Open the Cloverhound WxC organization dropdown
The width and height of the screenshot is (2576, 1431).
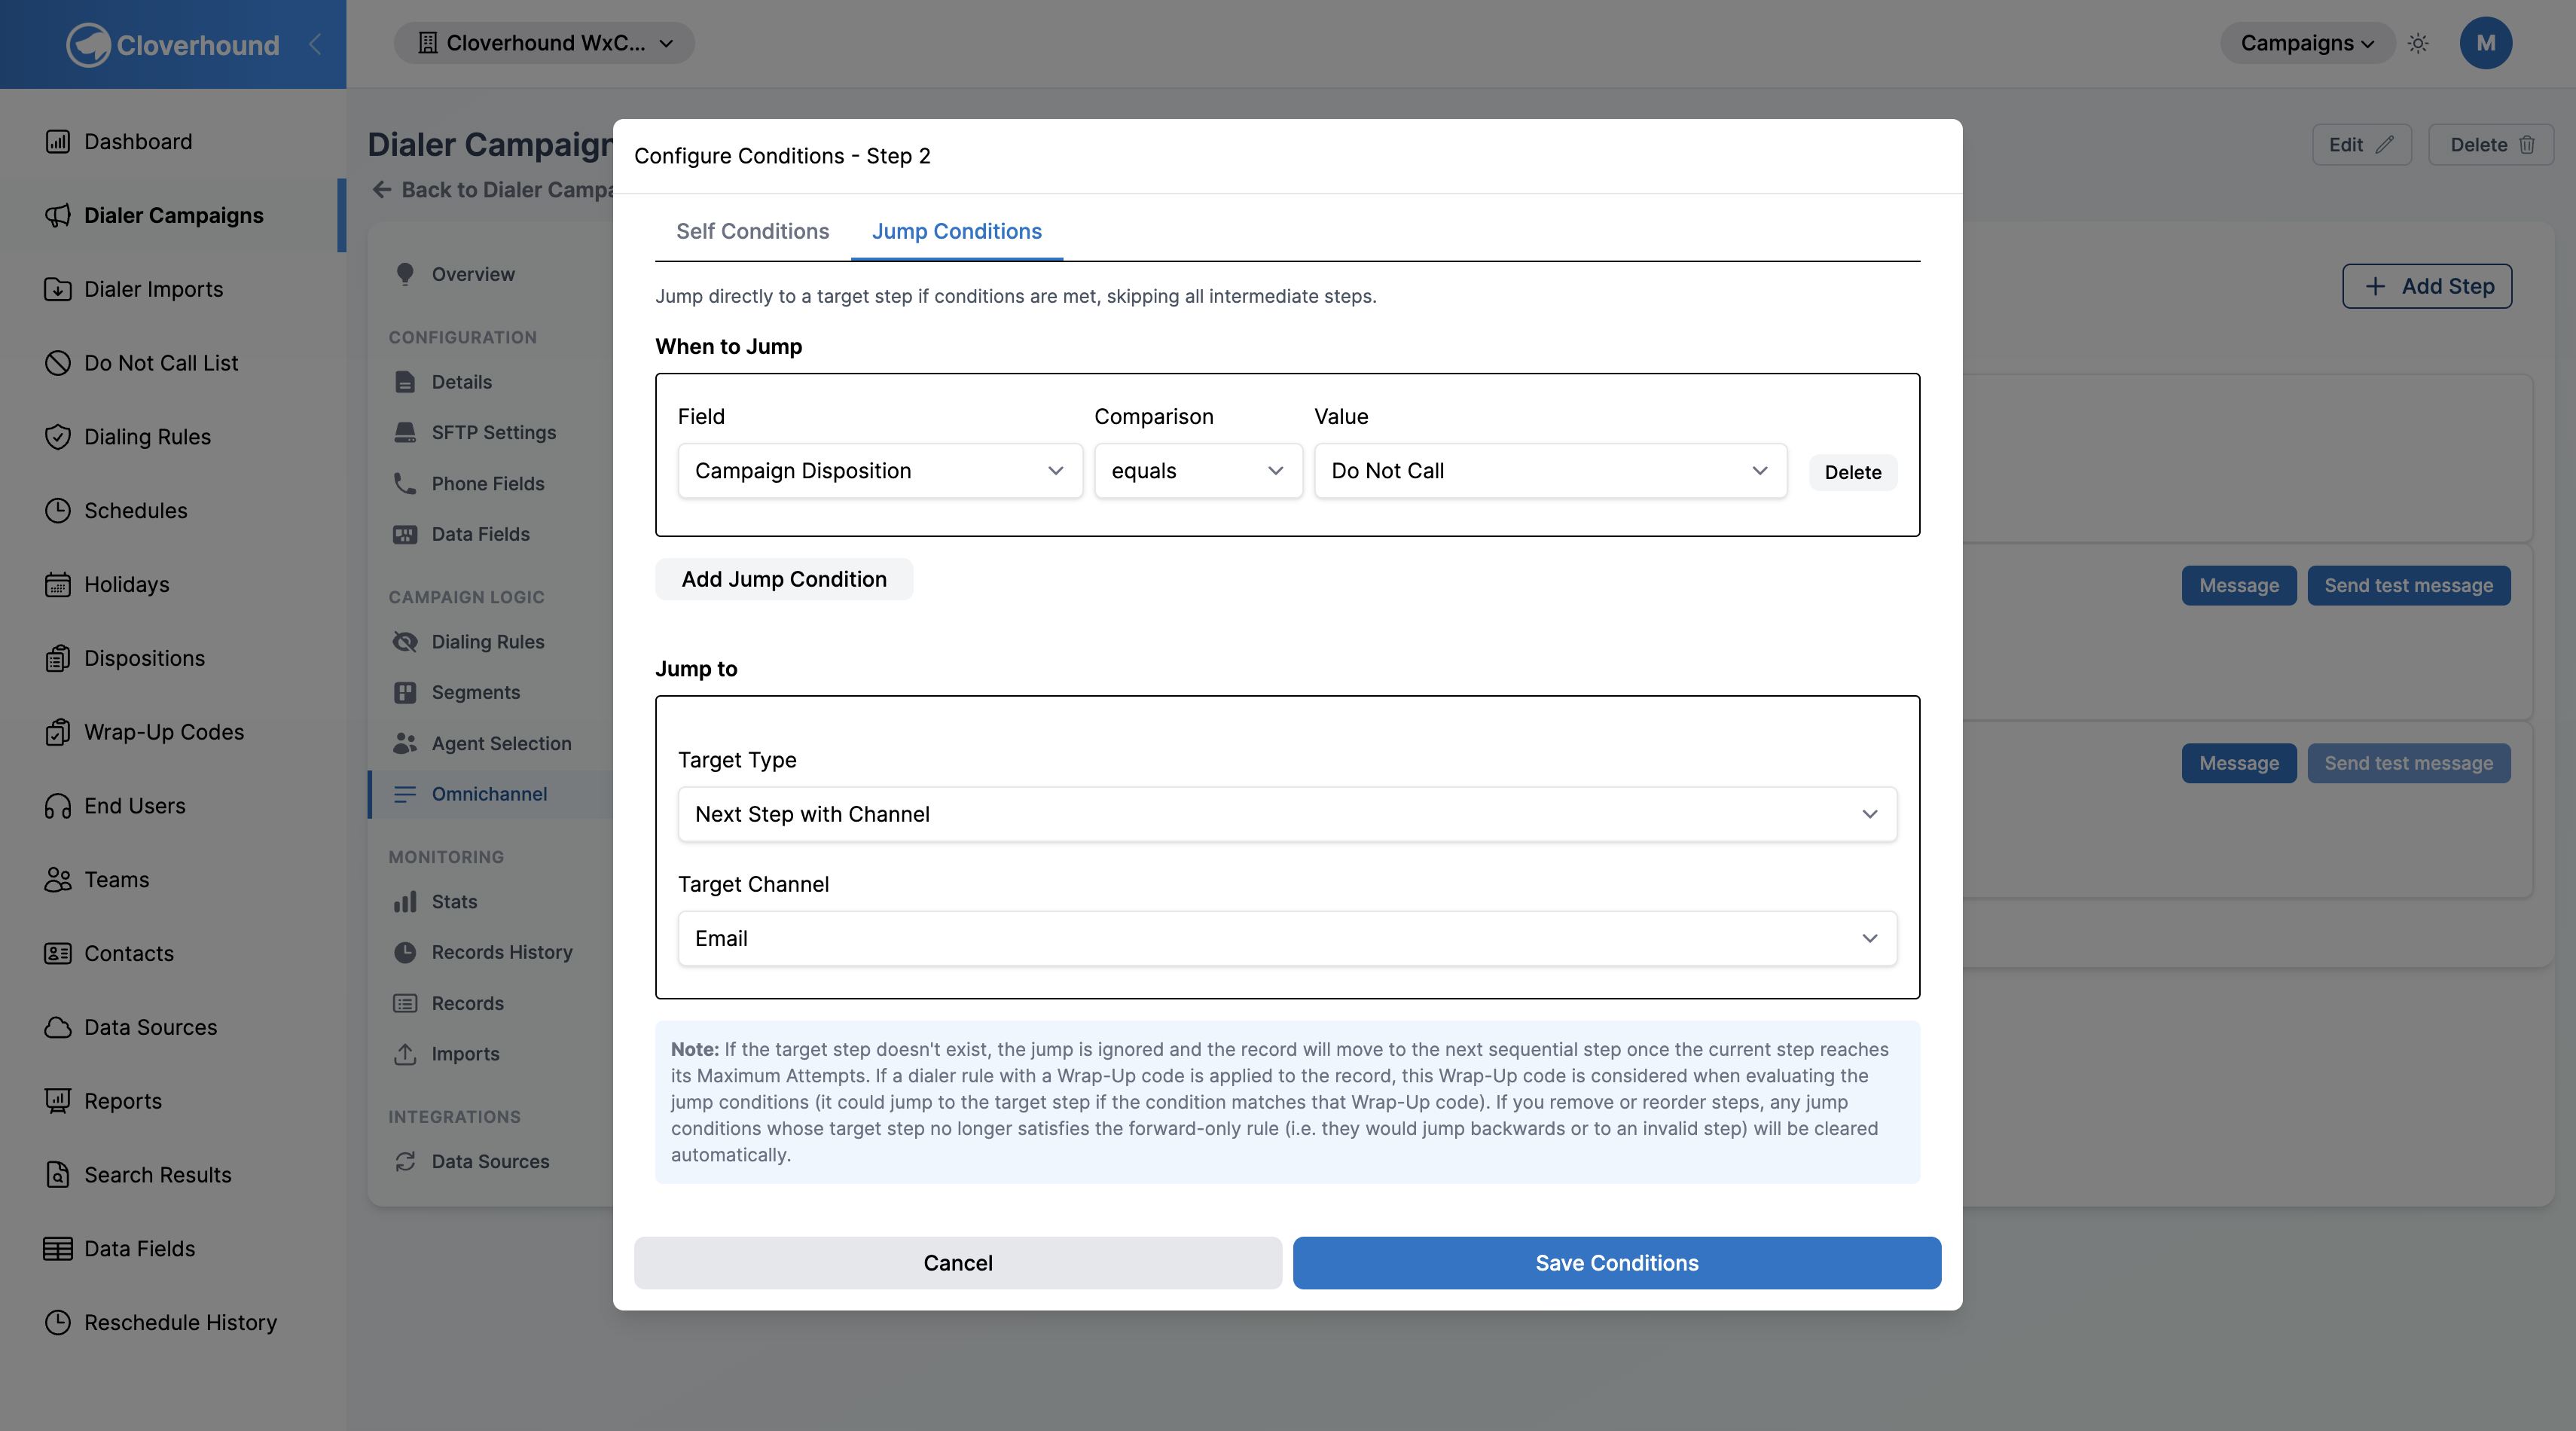tap(544, 43)
